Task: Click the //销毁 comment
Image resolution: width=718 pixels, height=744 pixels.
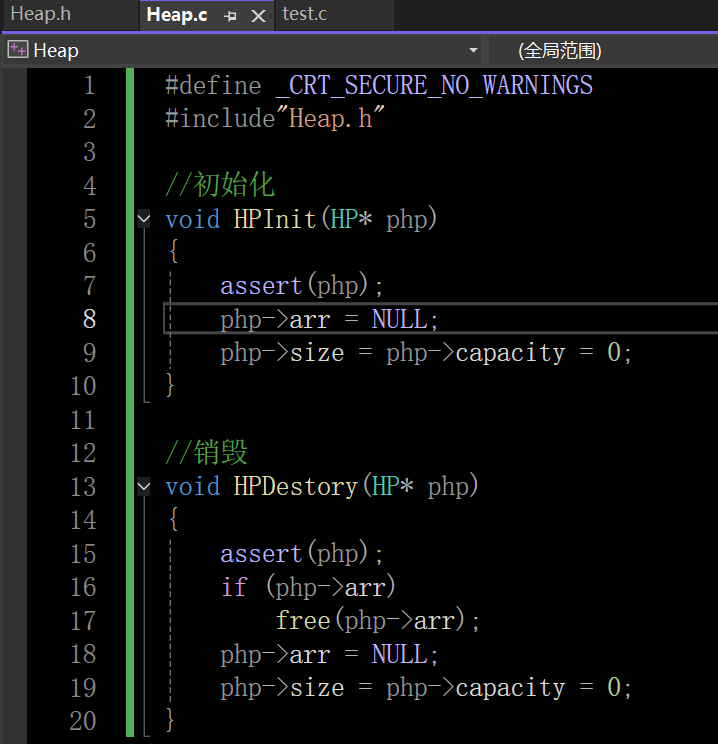Action: [206, 453]
